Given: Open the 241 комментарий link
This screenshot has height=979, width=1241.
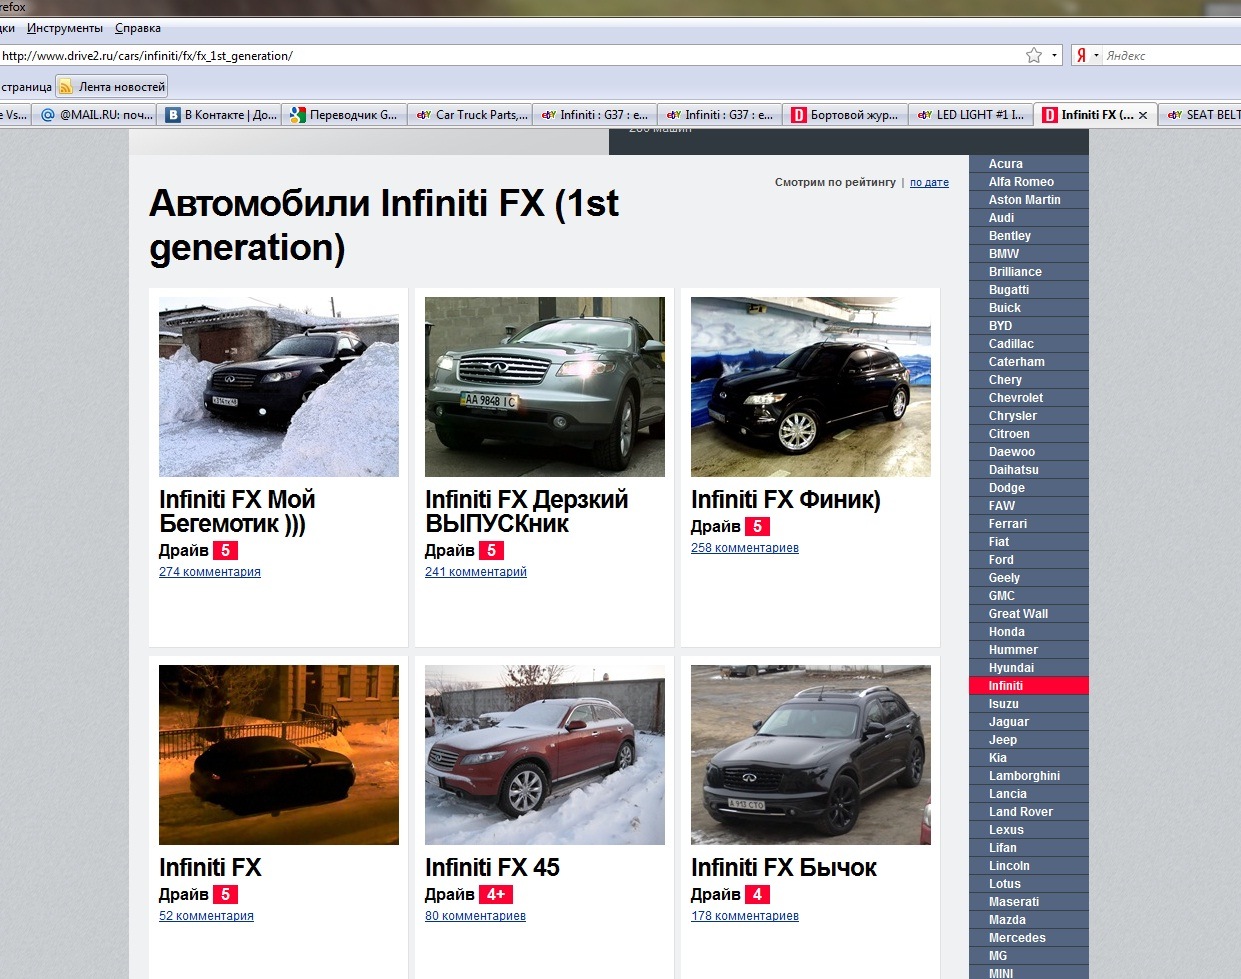Looking at the screenshot, I should click(476, 572).
